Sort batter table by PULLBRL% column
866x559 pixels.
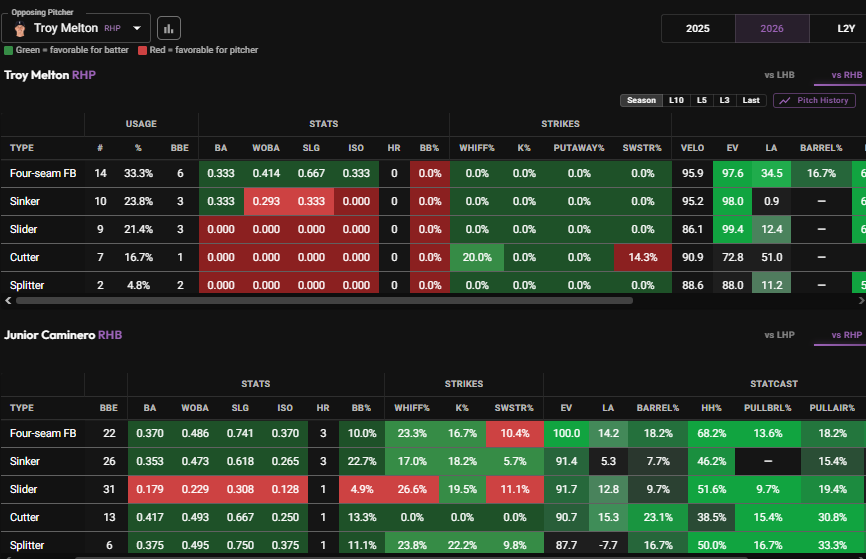768,408
